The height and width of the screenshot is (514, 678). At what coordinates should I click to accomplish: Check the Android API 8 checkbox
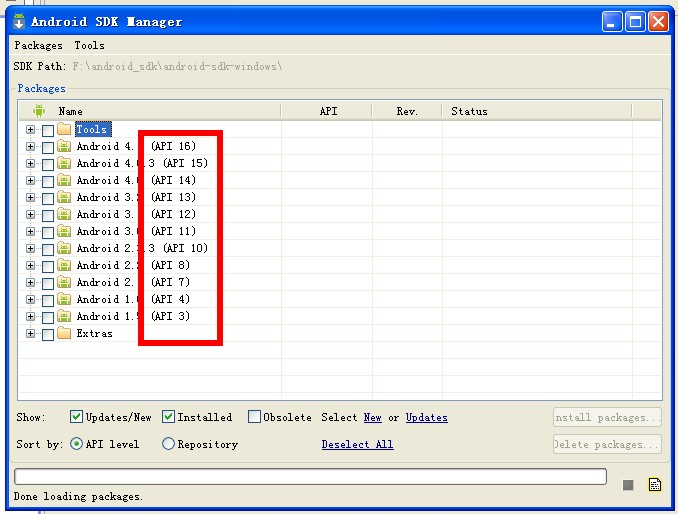click(x=48, y=266)
